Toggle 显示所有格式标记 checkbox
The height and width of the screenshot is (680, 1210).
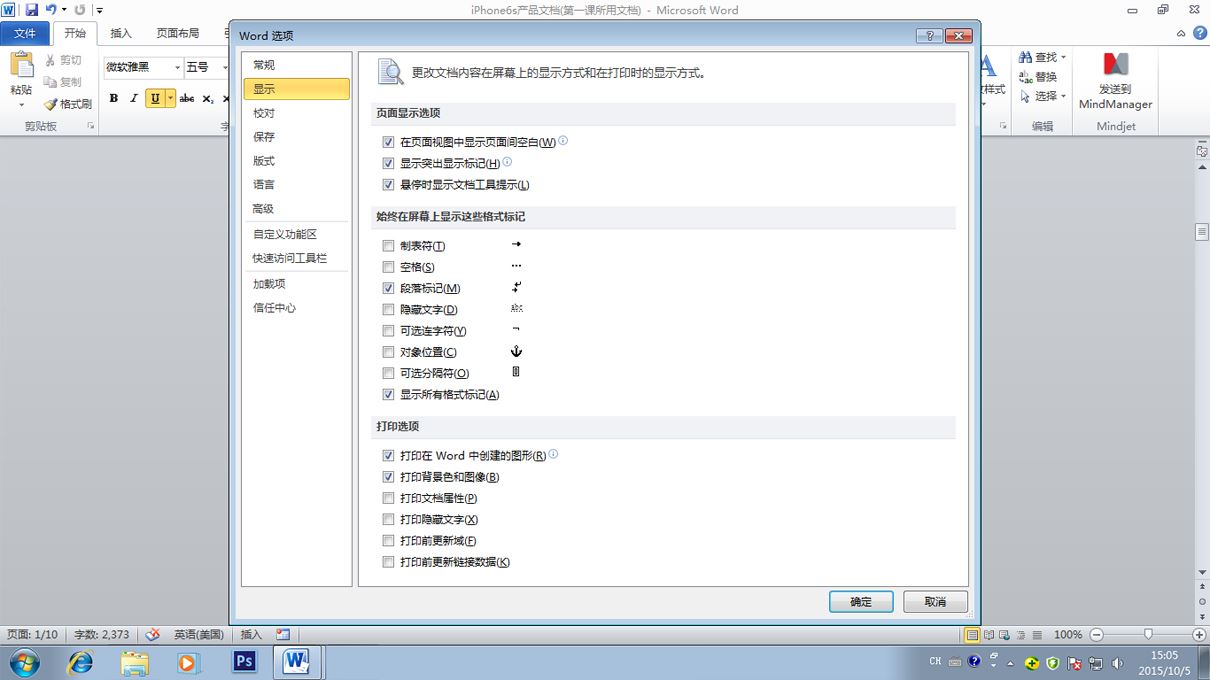tap(389, 395)
